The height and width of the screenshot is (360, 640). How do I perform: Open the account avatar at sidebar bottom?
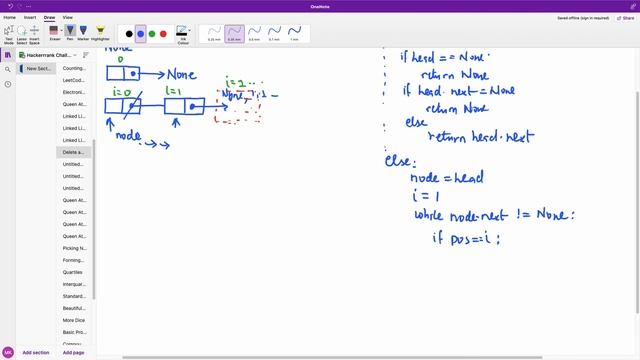pos(8,352)
